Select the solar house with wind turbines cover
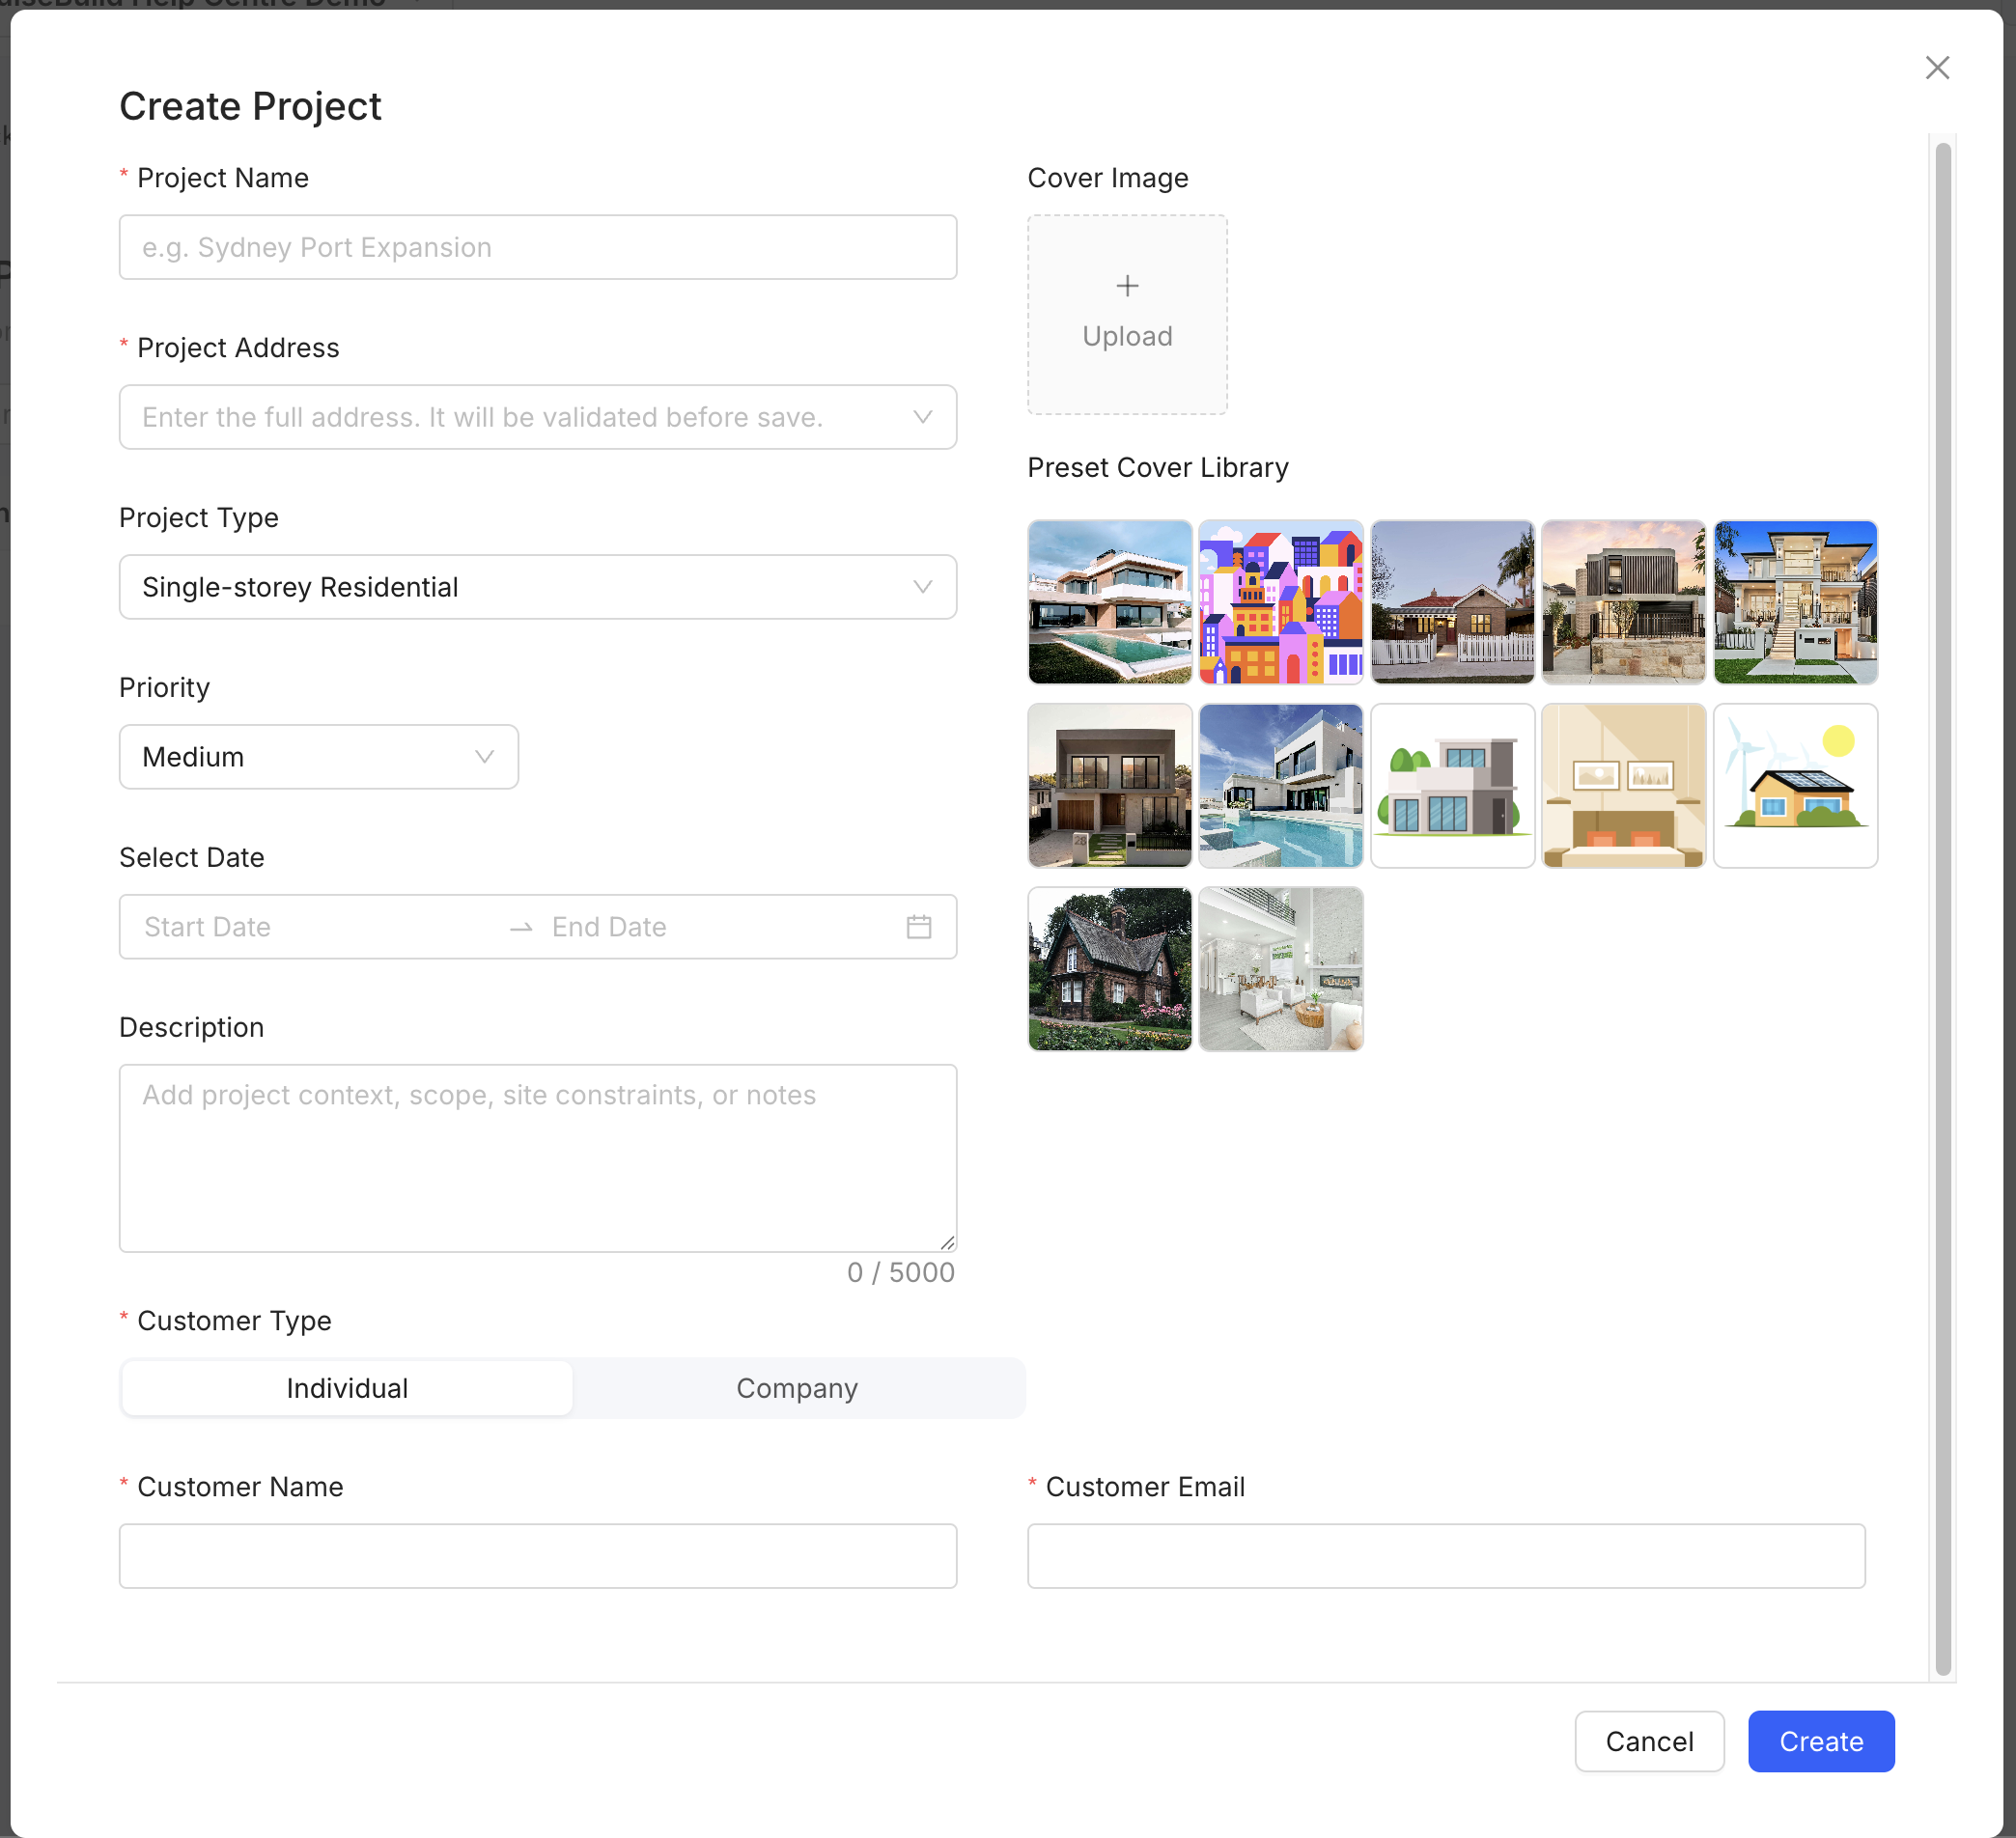The image size is (2016, 1838). pos(1796,786)
